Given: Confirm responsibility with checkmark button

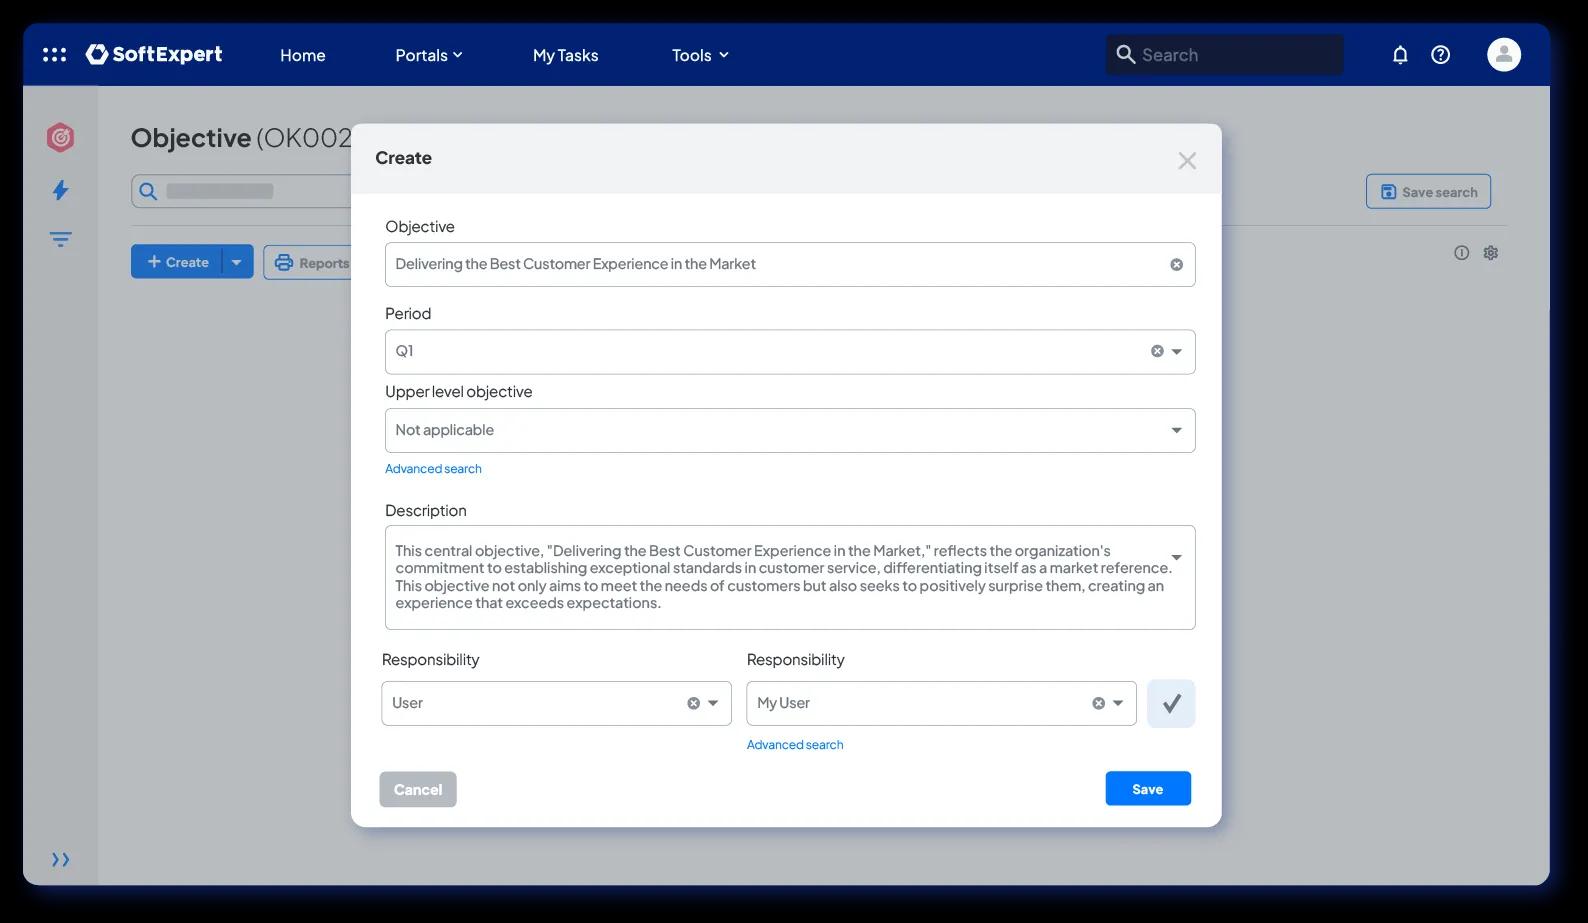Looking at the screenshot, I should 1171,703.
